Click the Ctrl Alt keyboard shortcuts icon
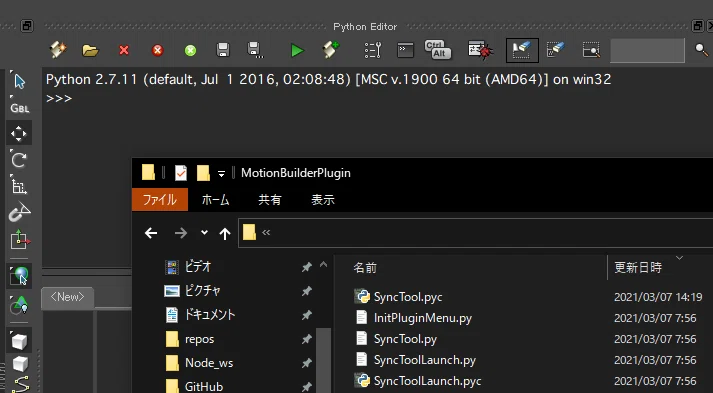Image resolution: width=713 pixels, height=393 pixels. coord(437,50)
